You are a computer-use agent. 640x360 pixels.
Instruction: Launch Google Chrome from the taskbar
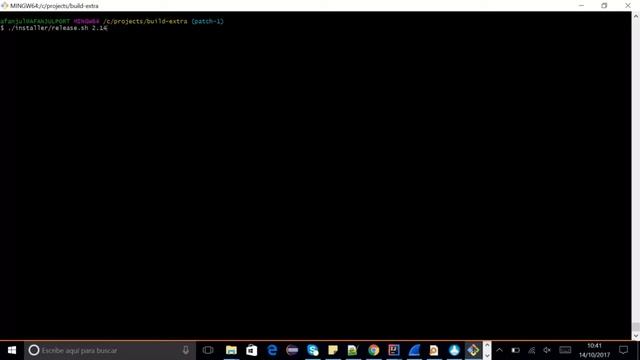coord(373,350)
